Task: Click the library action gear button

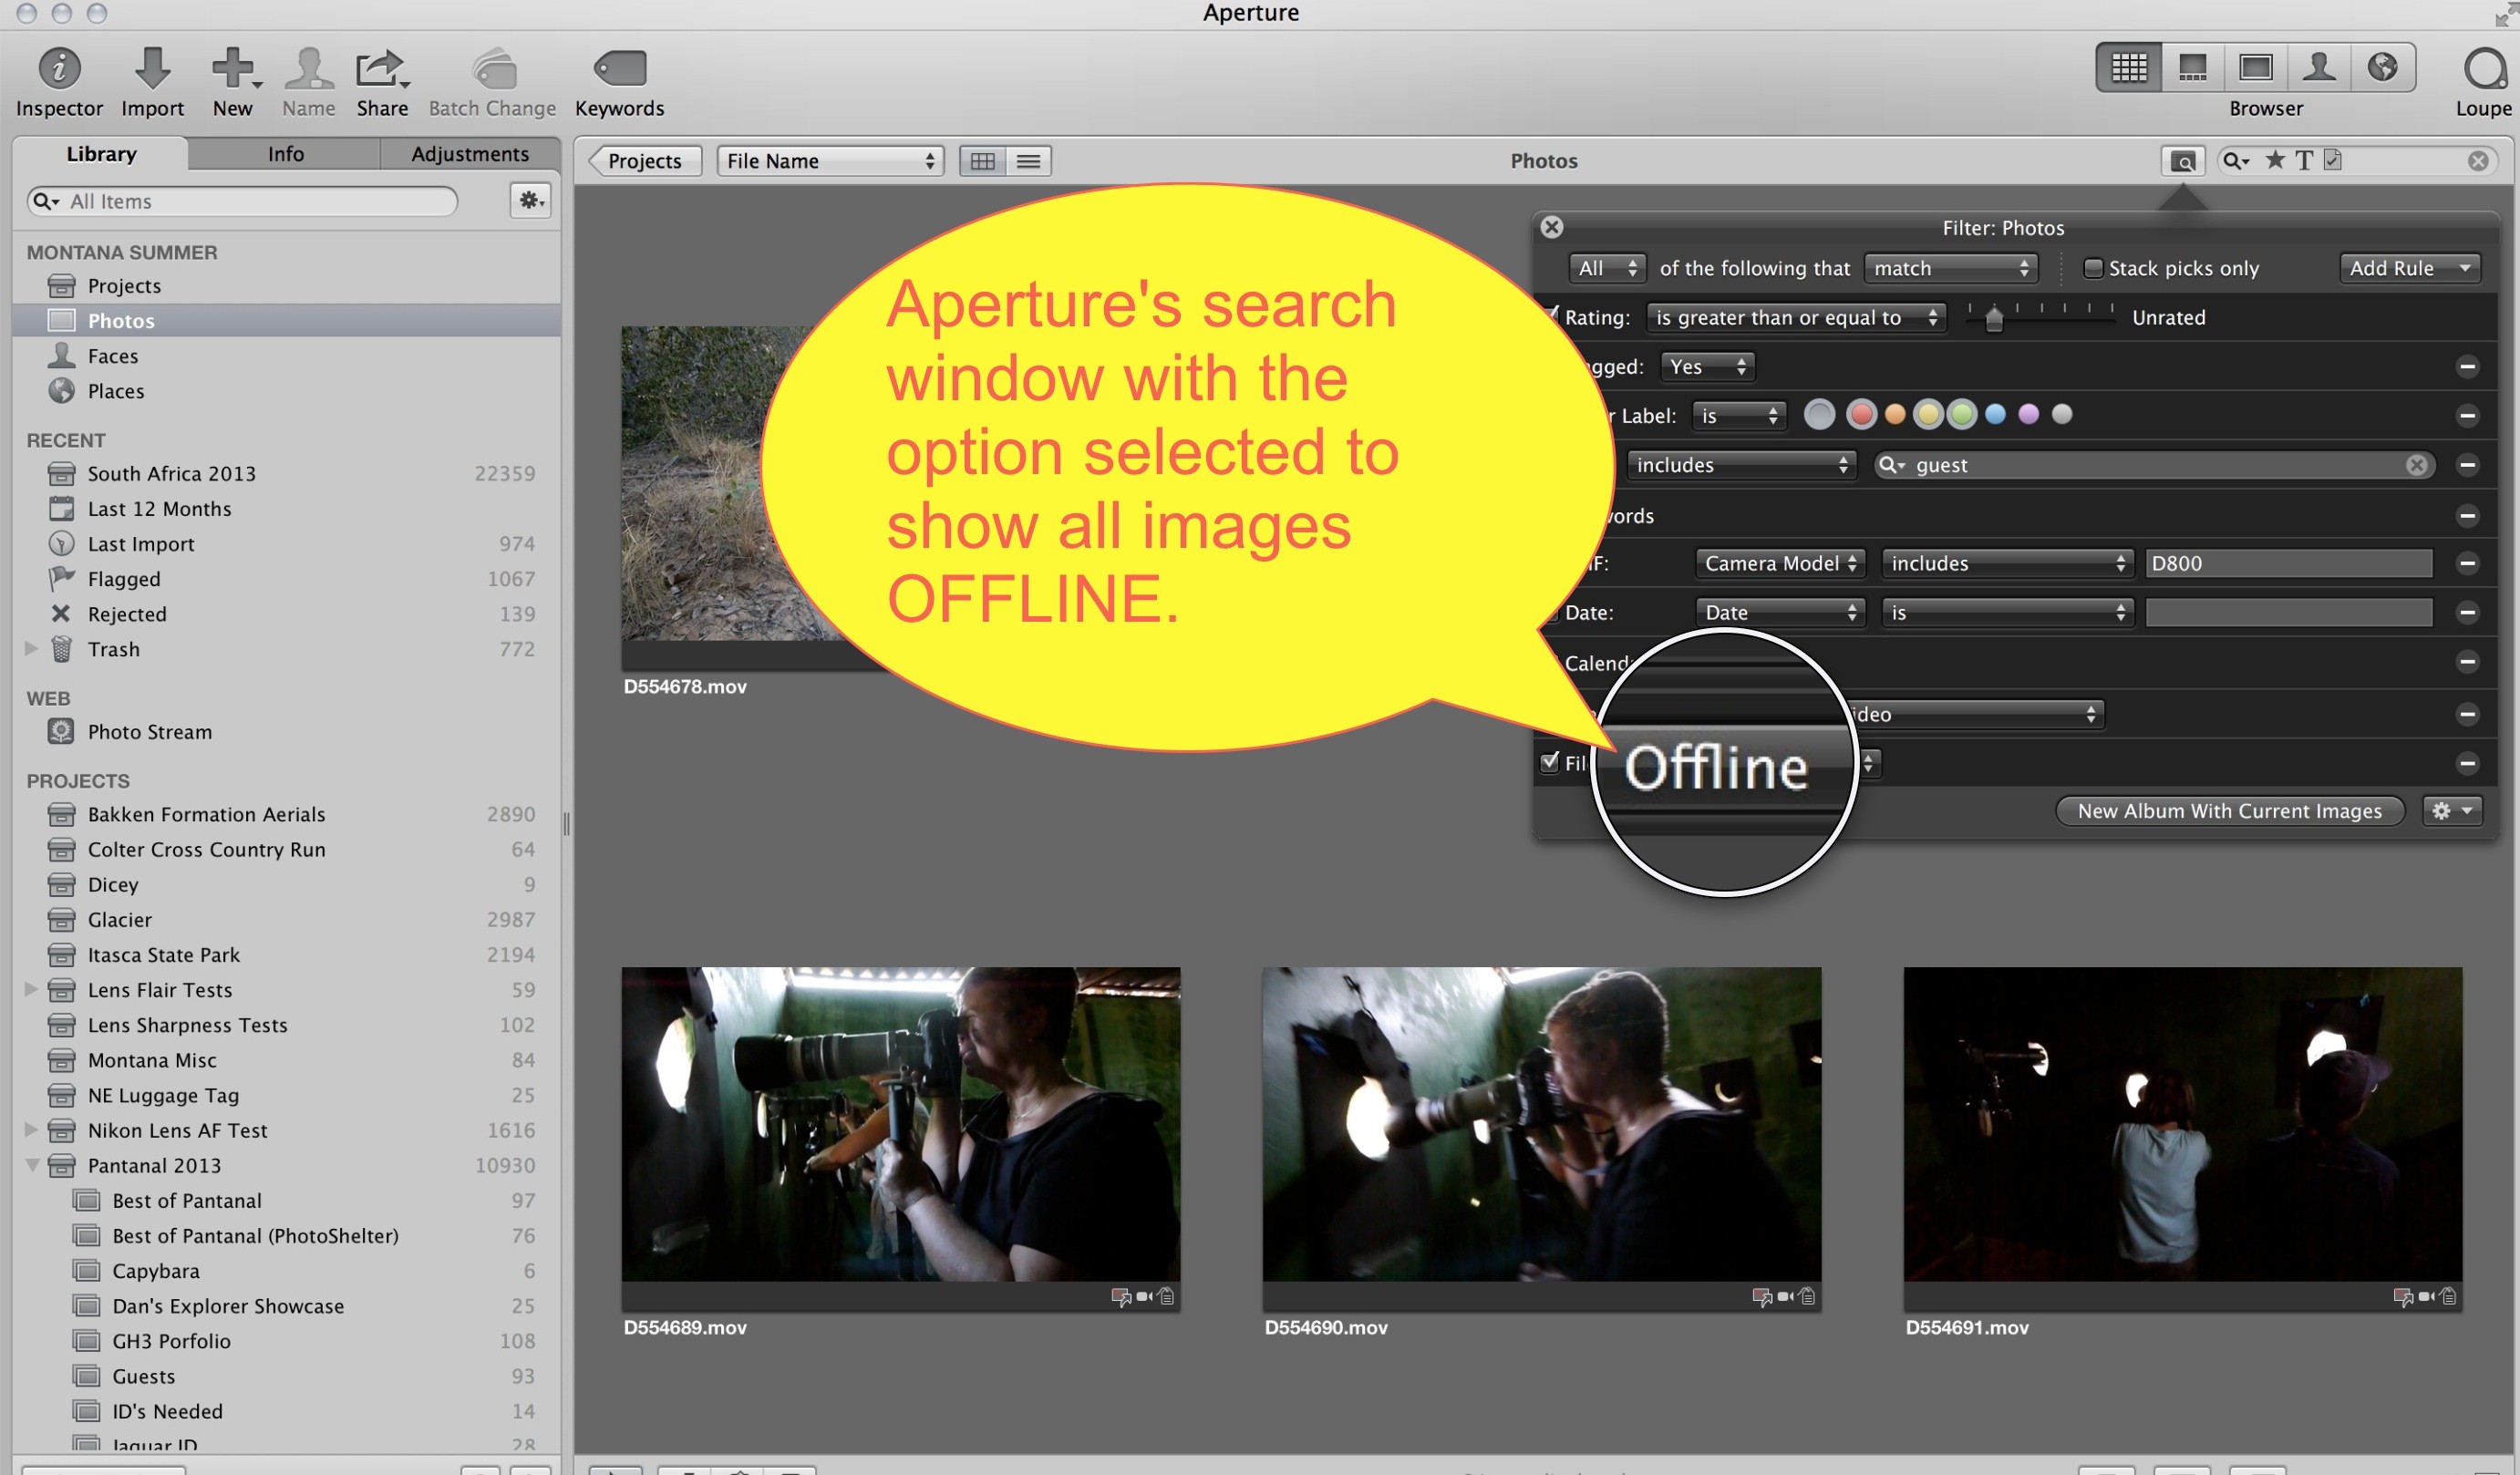Action: point(530,200)
